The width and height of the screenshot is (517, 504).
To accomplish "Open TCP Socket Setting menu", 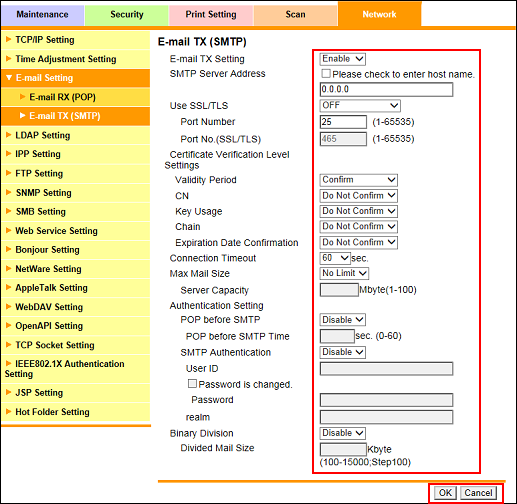I will coord(76,345).
